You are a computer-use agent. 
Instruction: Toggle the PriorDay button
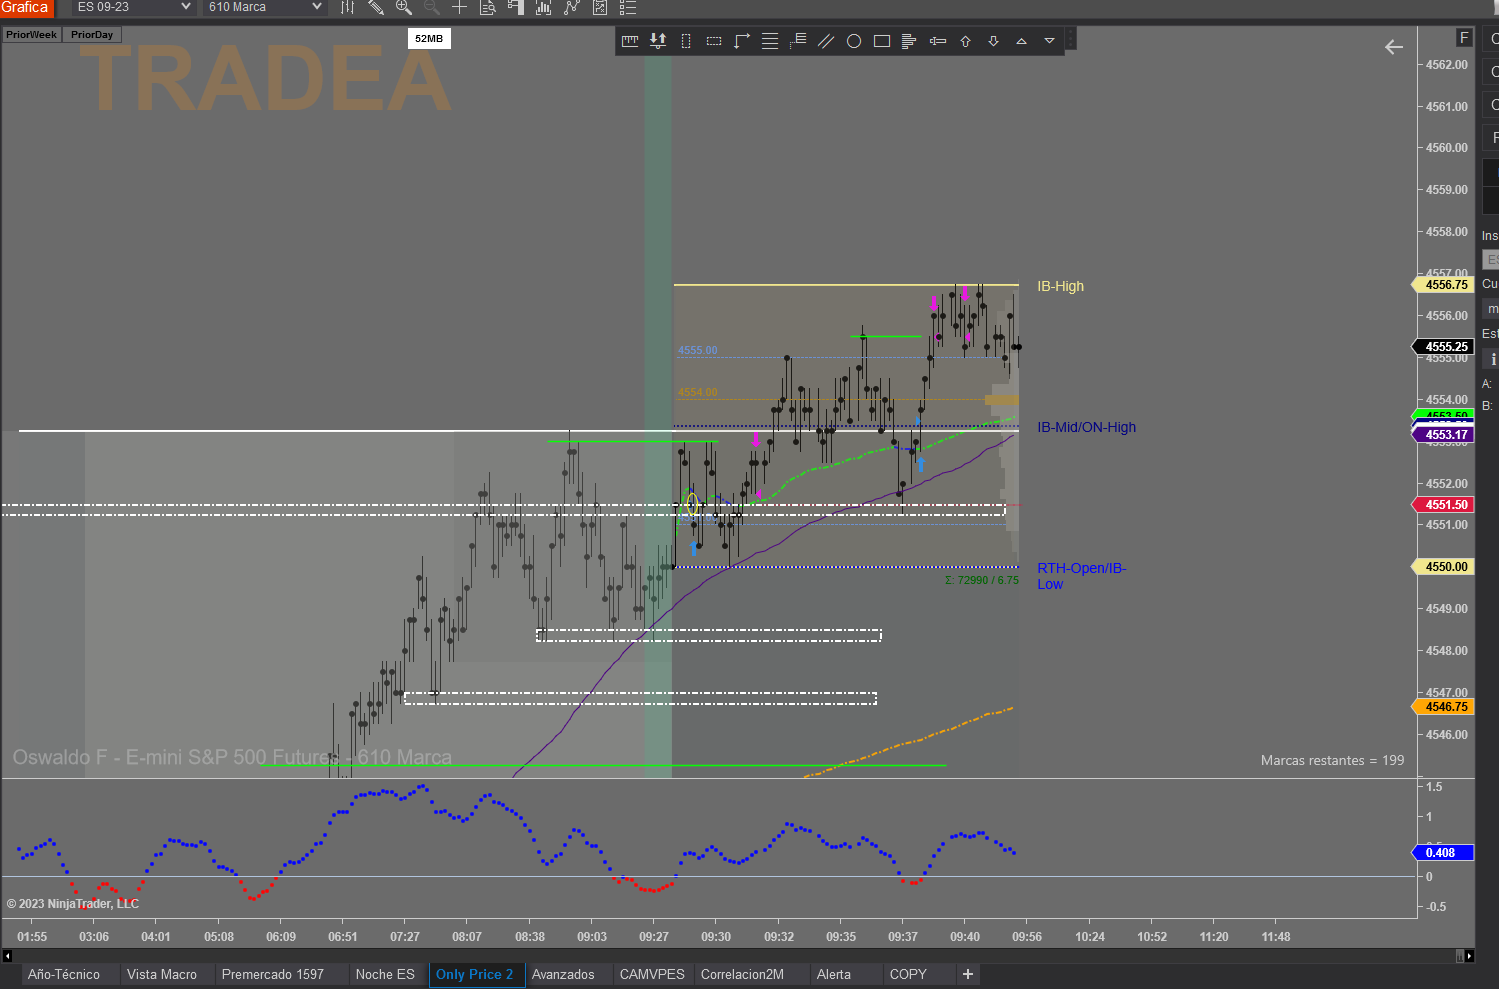point(92,34)
